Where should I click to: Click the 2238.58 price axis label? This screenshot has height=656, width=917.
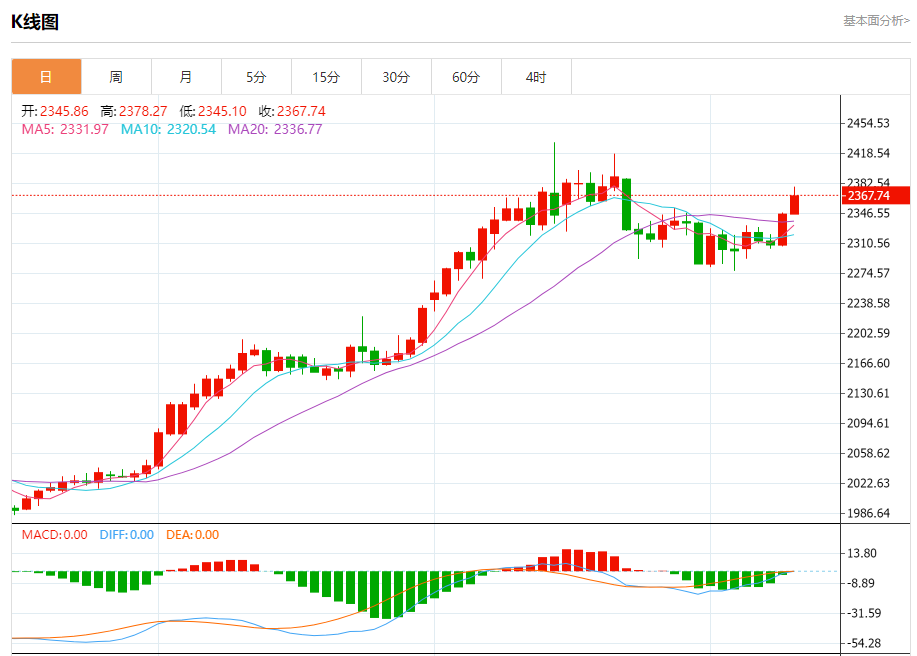coord(868,303)
